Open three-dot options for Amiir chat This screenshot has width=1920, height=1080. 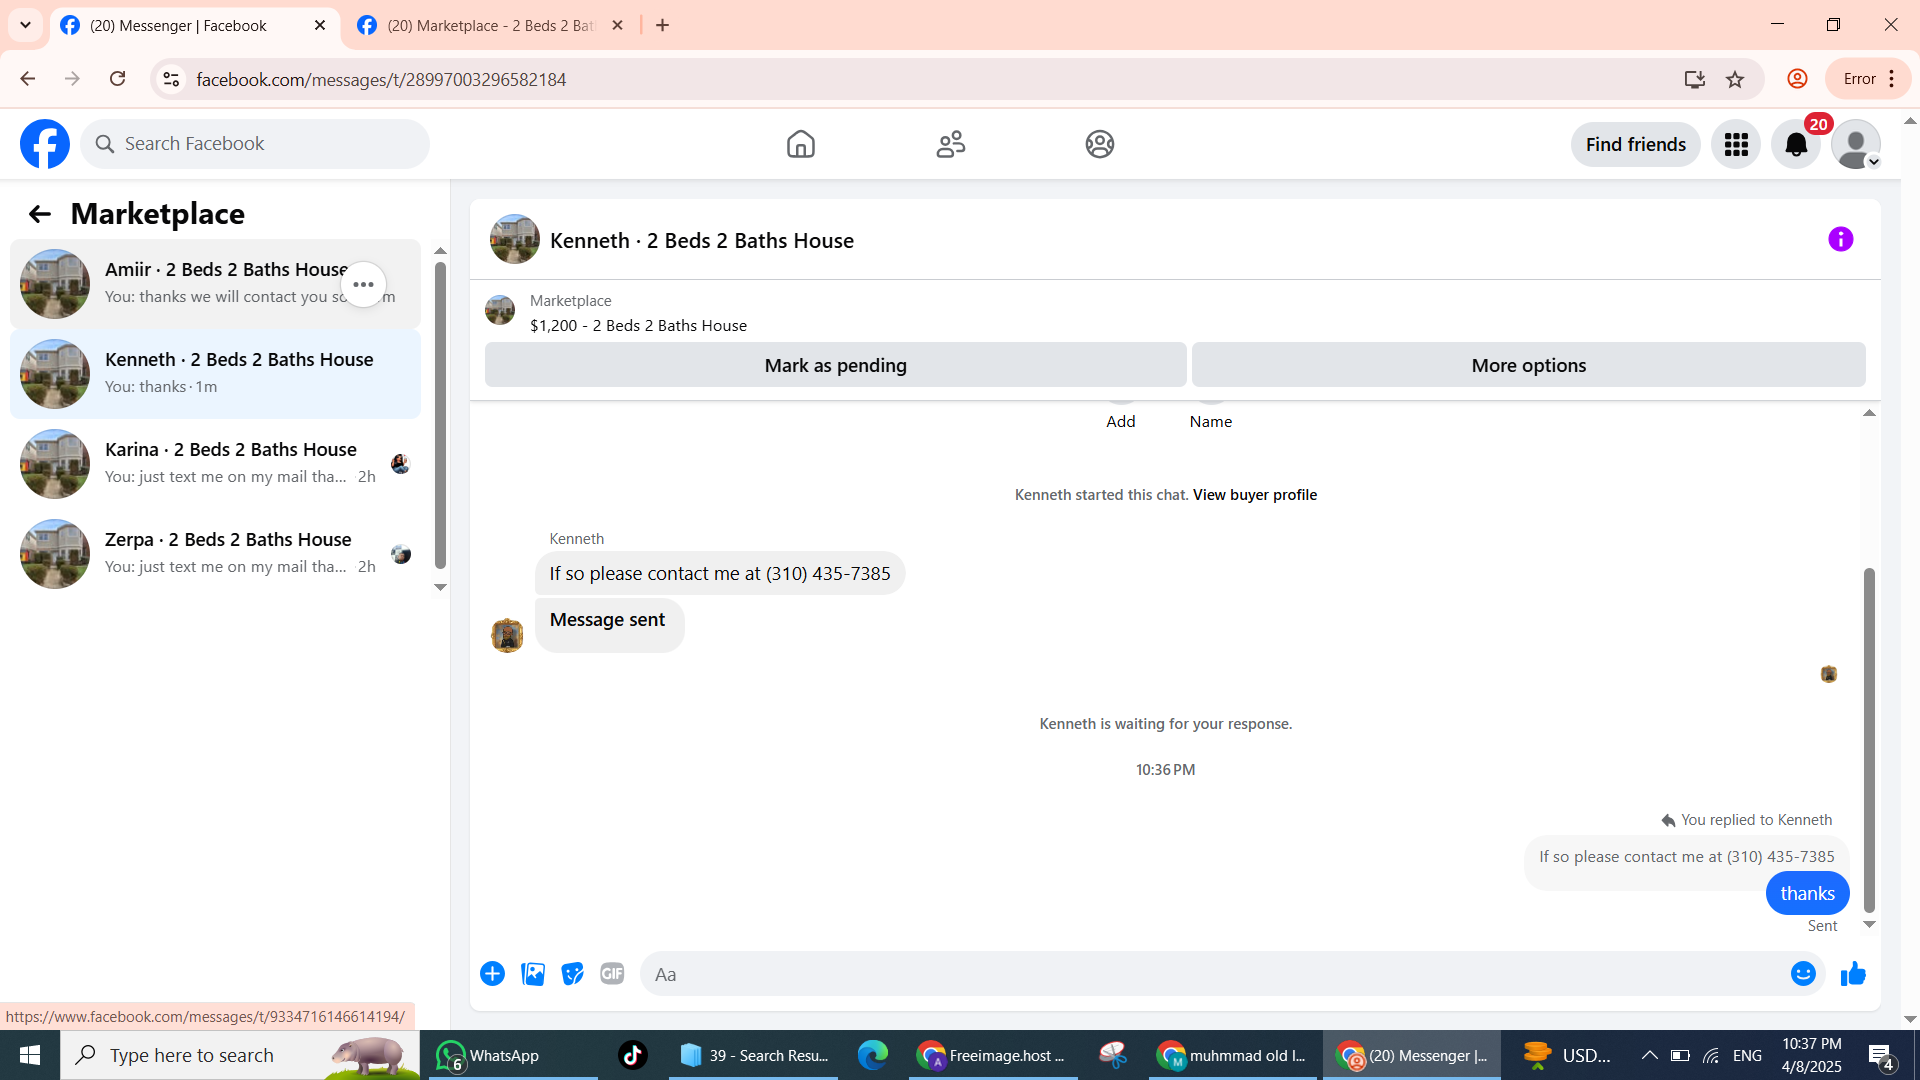pyautogui.click(x=363, y=285)
